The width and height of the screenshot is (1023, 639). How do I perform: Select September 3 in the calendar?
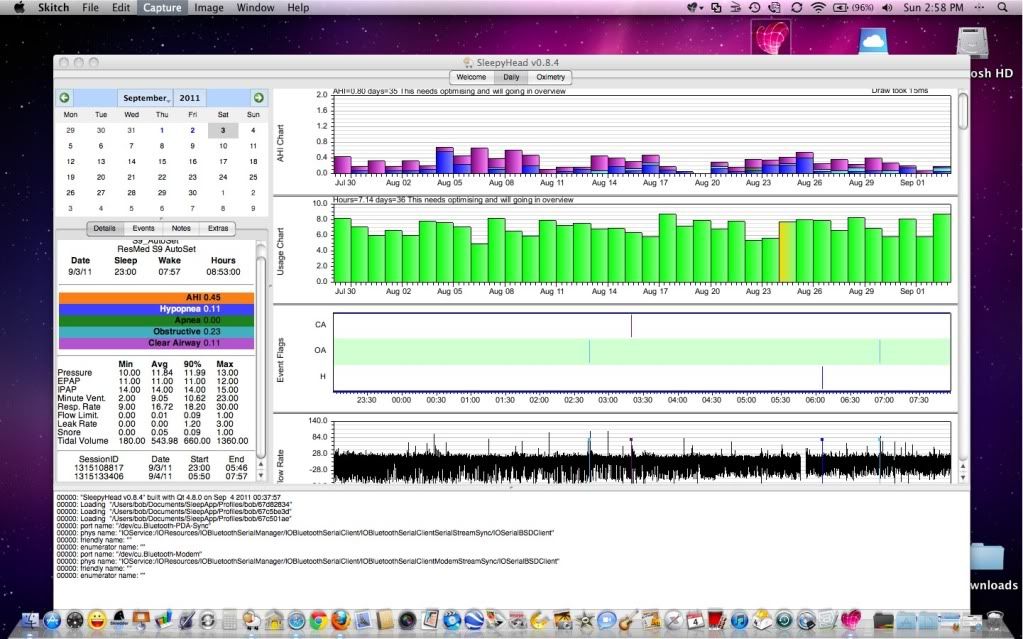pyautogui.click(x=222, y=130)
